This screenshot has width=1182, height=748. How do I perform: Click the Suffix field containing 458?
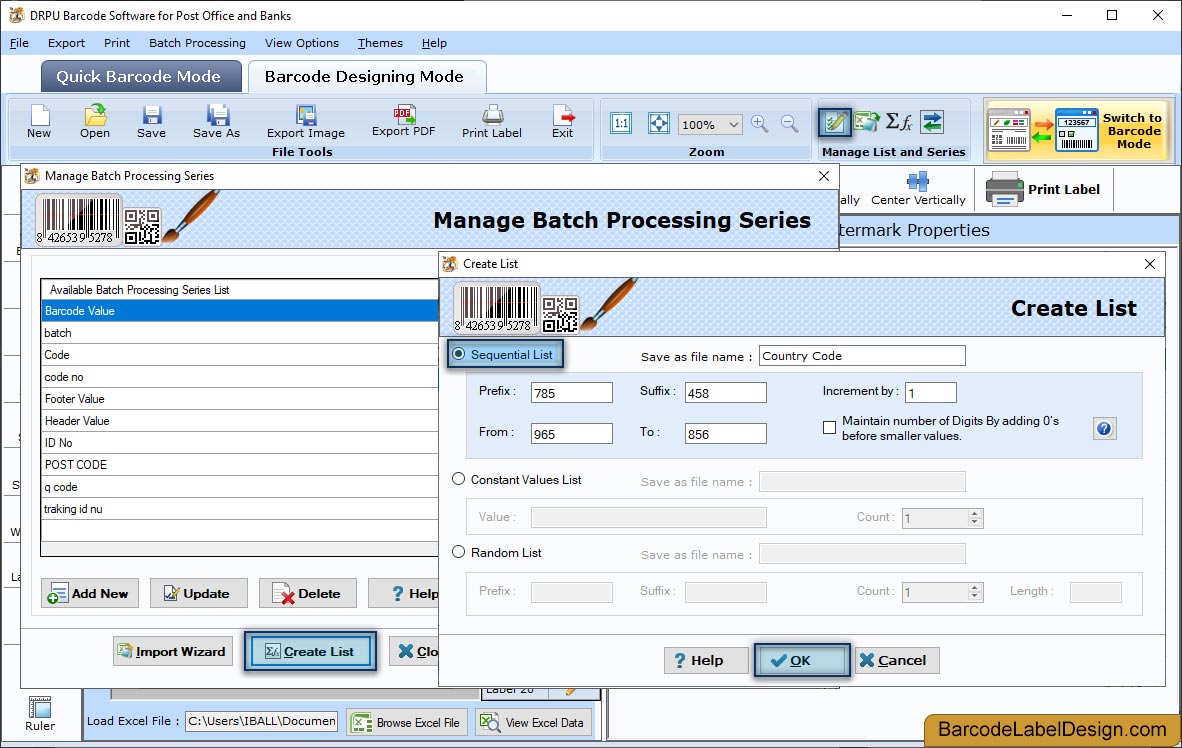click(725, 393)
